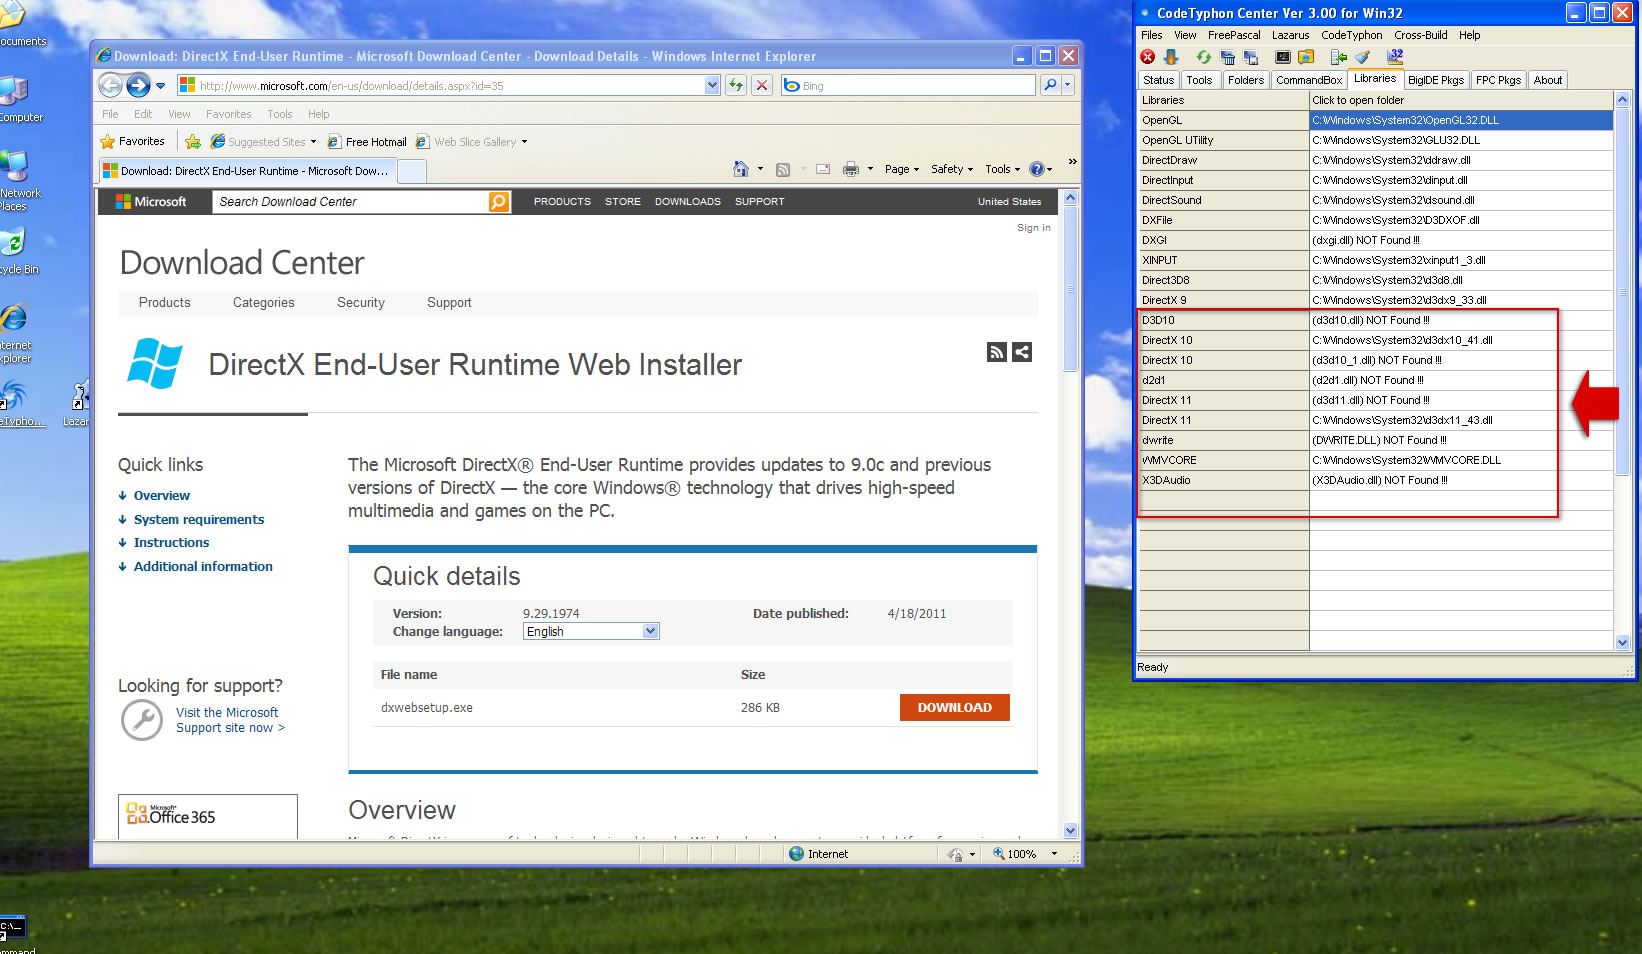Viewport: 1642px width, 954px height.
Task: Open the FreePascal menu in CodeTyphon
Action: pyautogui.click(x=1234, y=35)
